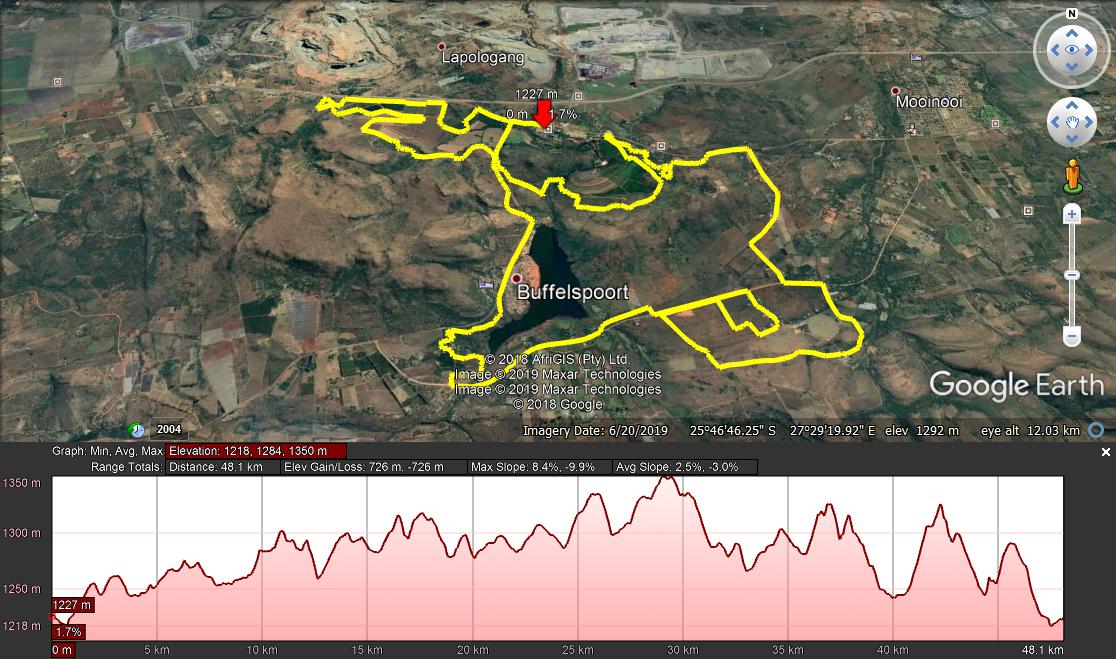This screenshot has width=1116, height=659.
Task: Rotate view right using look joystick
Action: pos(1088,50)
